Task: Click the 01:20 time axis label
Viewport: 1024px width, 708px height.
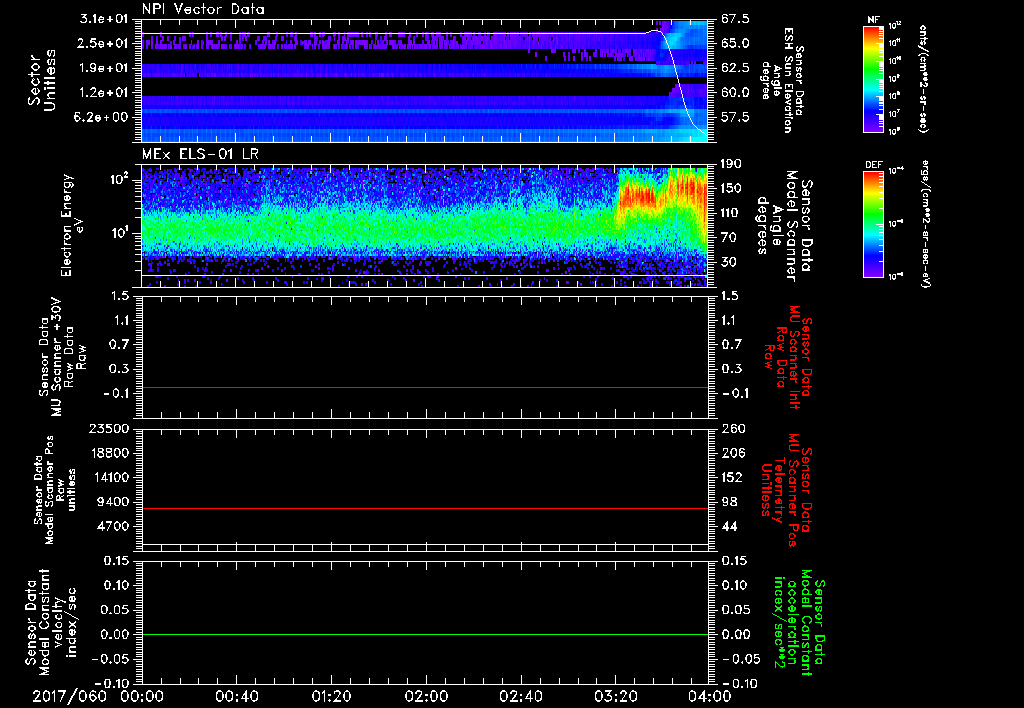Action: point(331,696)
